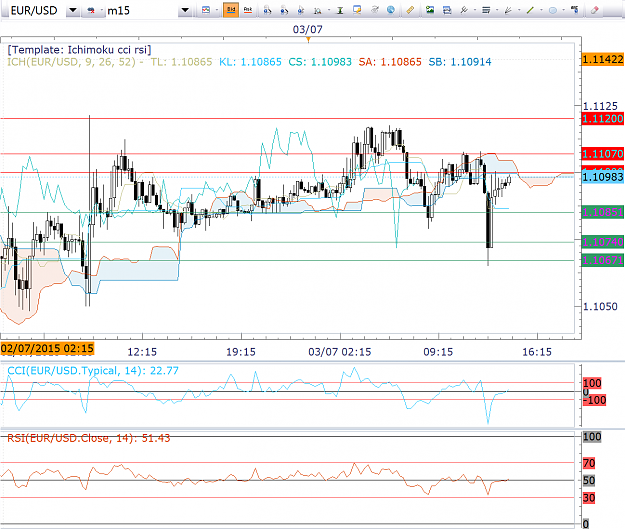The image size is (625, 529).
Task: Select the green trend line tool
Action: tap(530, 10)
